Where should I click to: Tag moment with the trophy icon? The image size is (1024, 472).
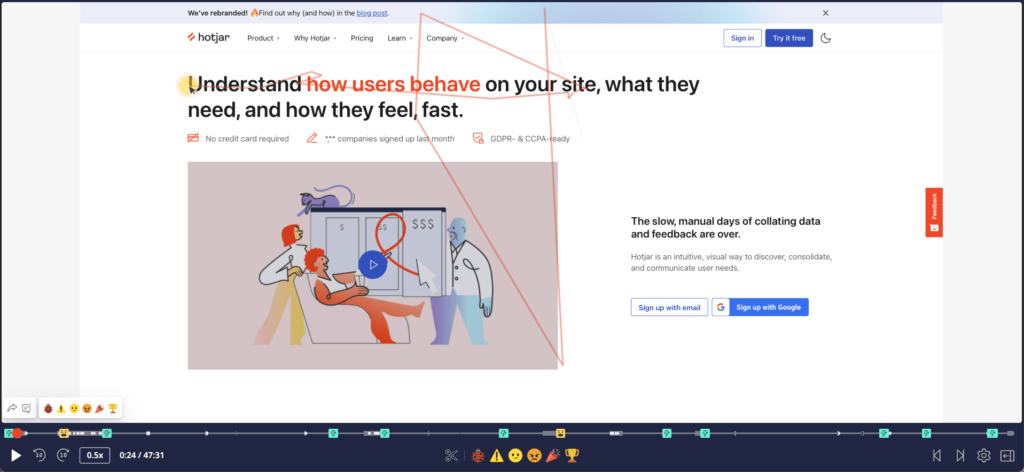pos(572,456)
